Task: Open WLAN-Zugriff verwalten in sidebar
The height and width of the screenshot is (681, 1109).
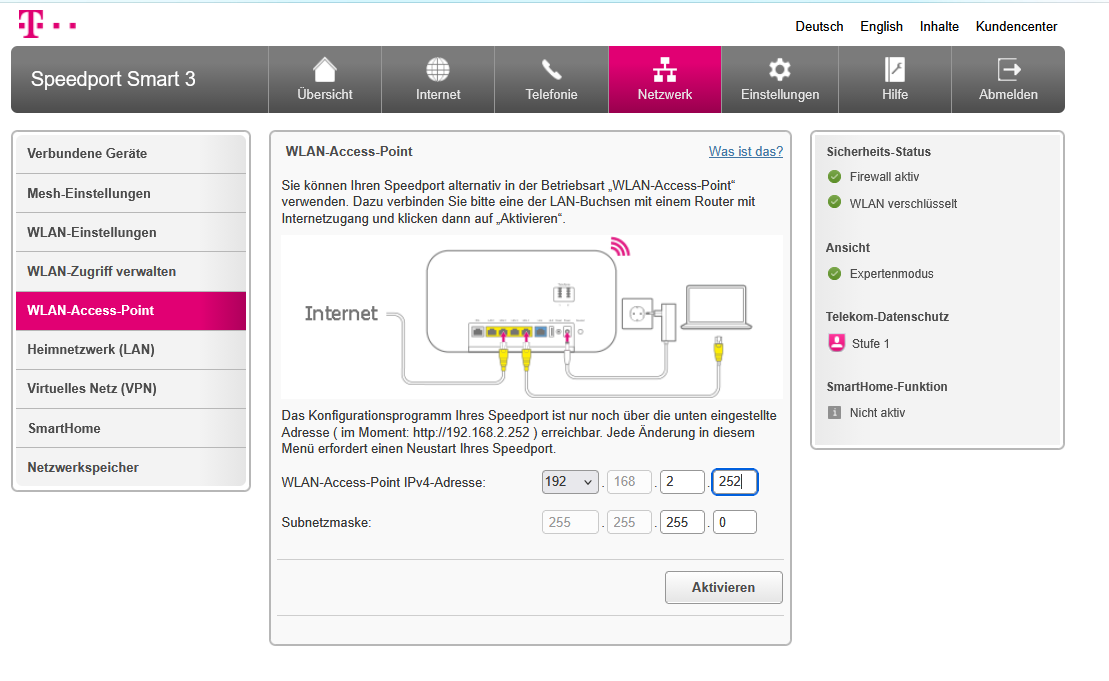Action: (x=131, y=272)
